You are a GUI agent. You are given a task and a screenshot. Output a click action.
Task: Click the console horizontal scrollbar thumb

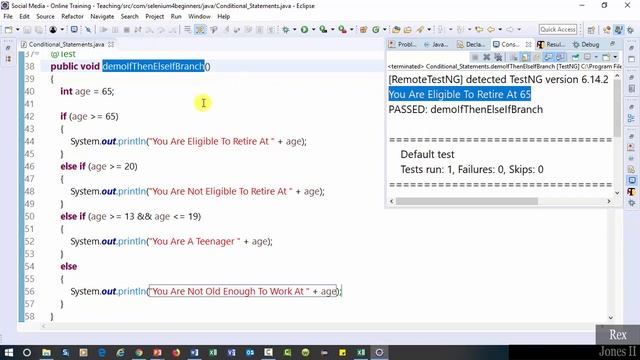467,201
